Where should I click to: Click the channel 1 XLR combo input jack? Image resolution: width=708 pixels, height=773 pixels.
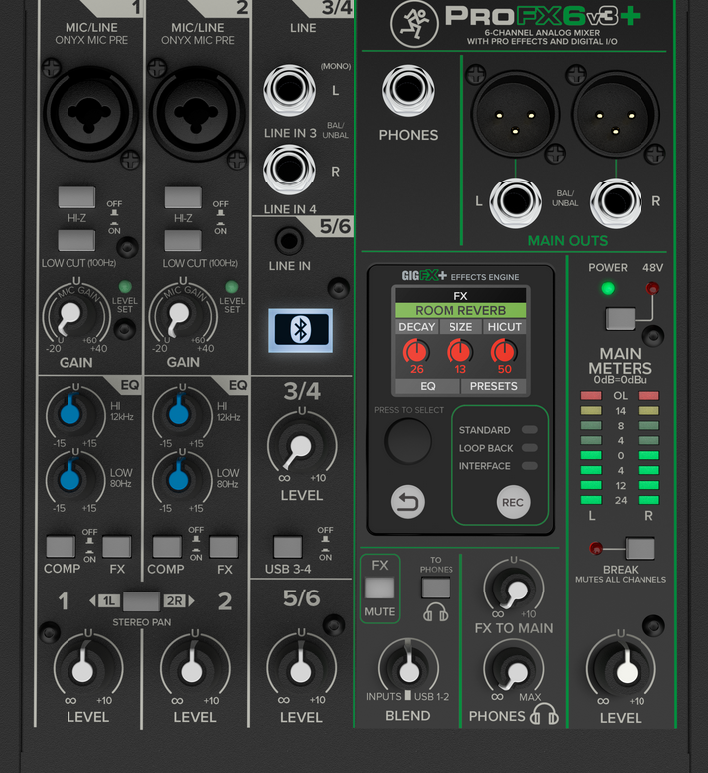point(91,113)
